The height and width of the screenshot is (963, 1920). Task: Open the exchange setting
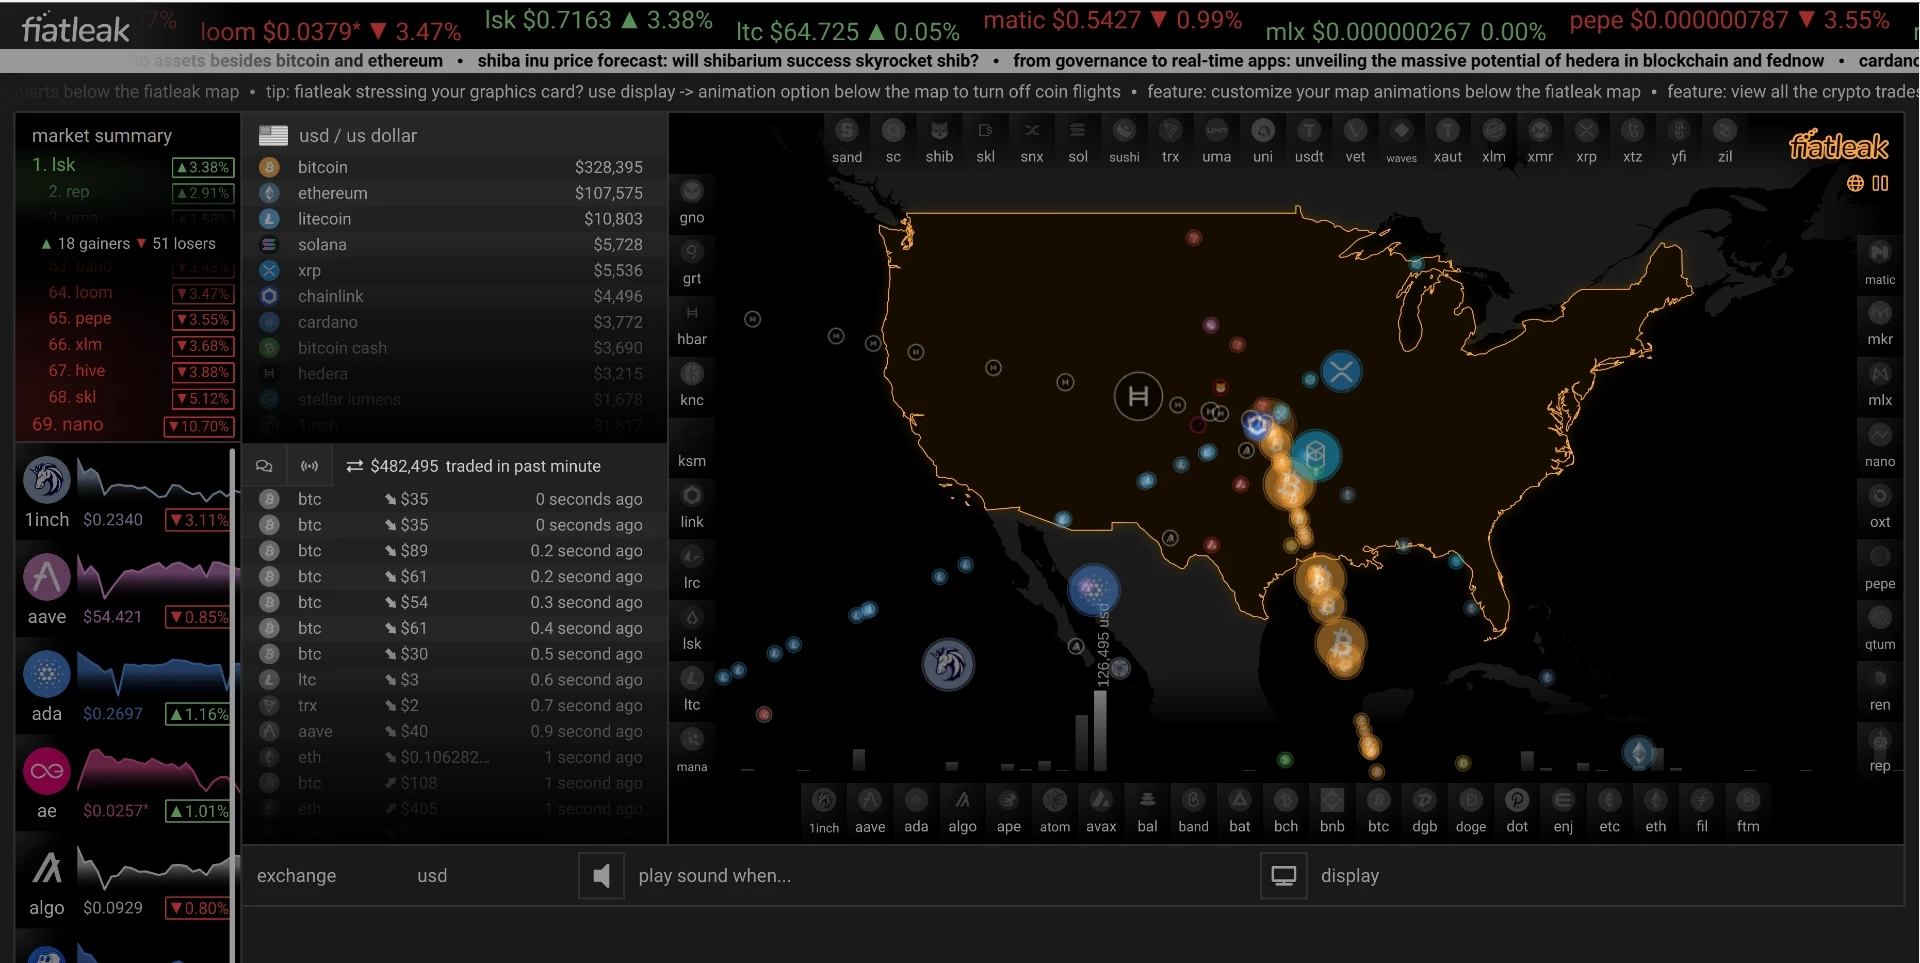[296, 876]
